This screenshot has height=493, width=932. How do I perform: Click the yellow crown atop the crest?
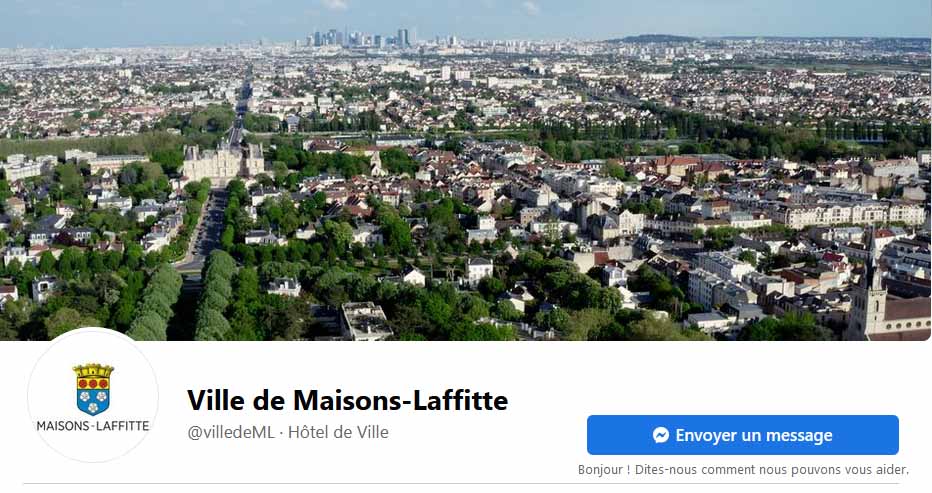click(x=93, y=370)
